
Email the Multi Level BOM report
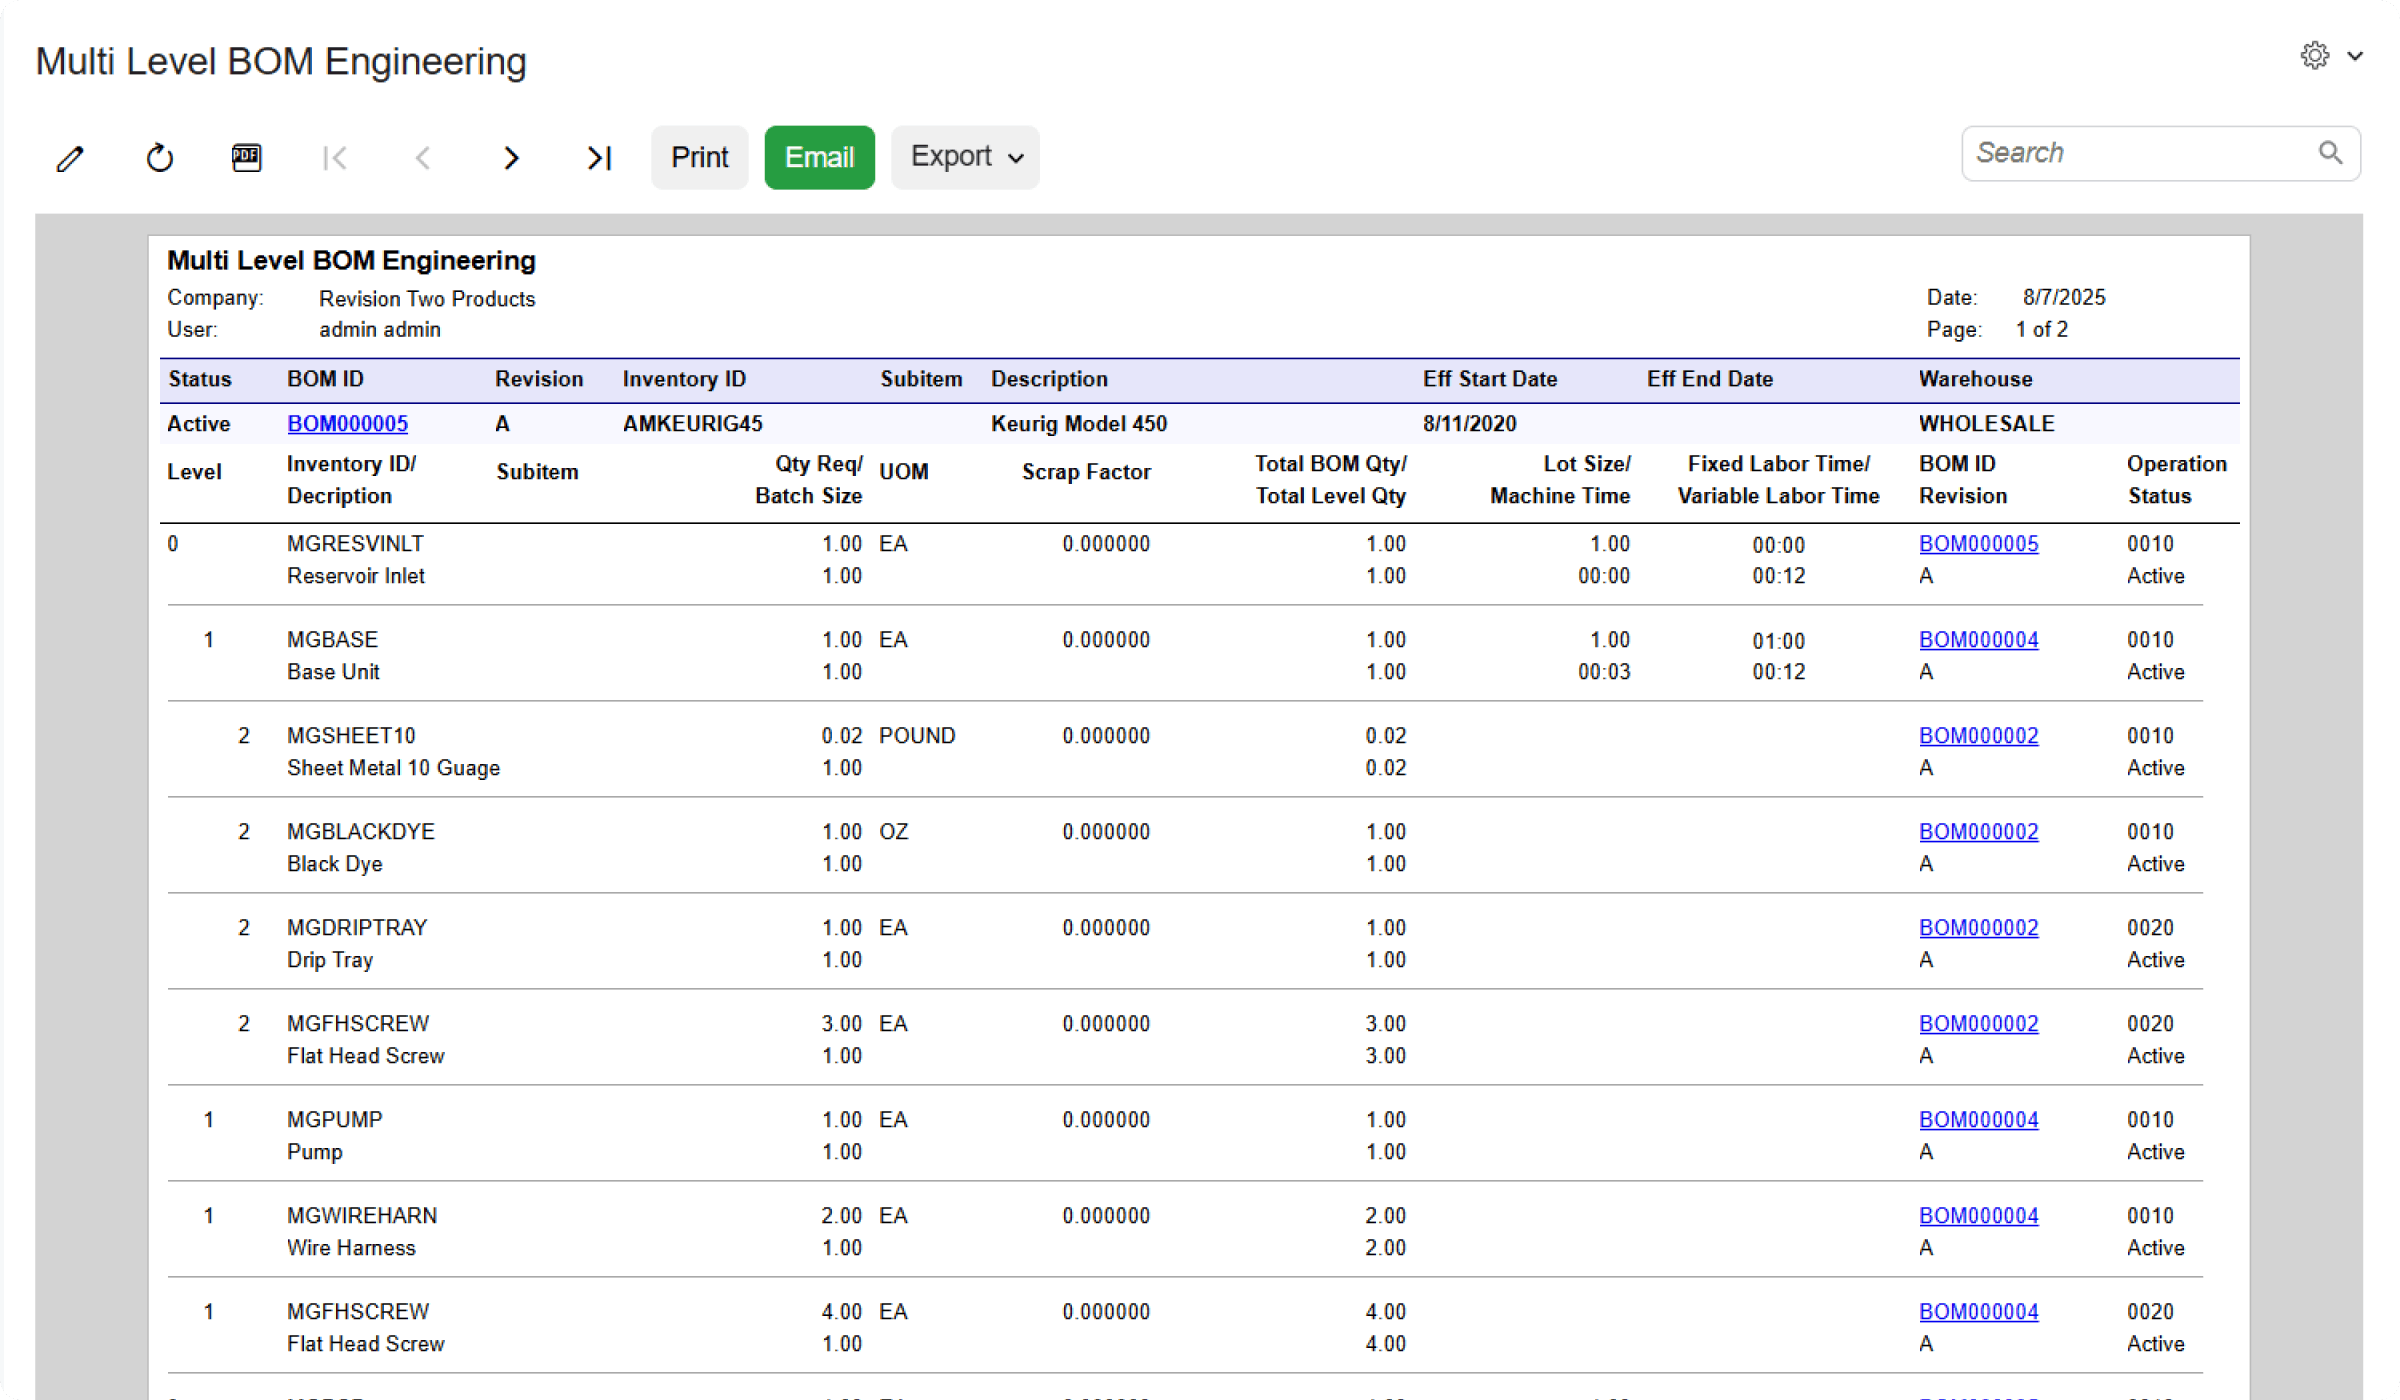pyautogui.click(x=819, y=157)
